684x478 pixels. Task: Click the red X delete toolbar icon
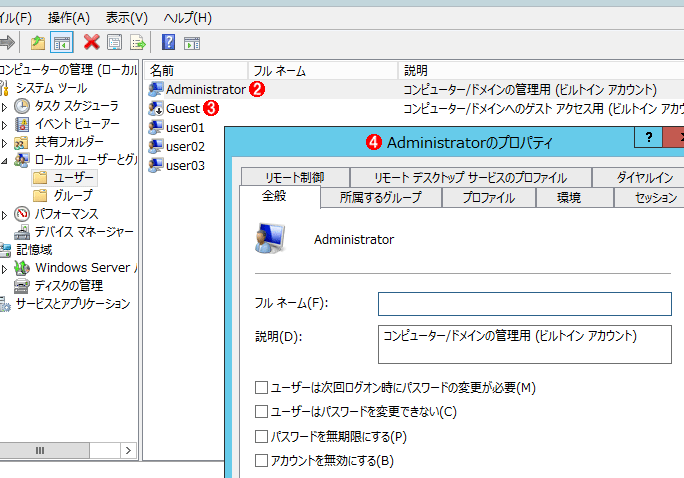click(x=92, y=42)
